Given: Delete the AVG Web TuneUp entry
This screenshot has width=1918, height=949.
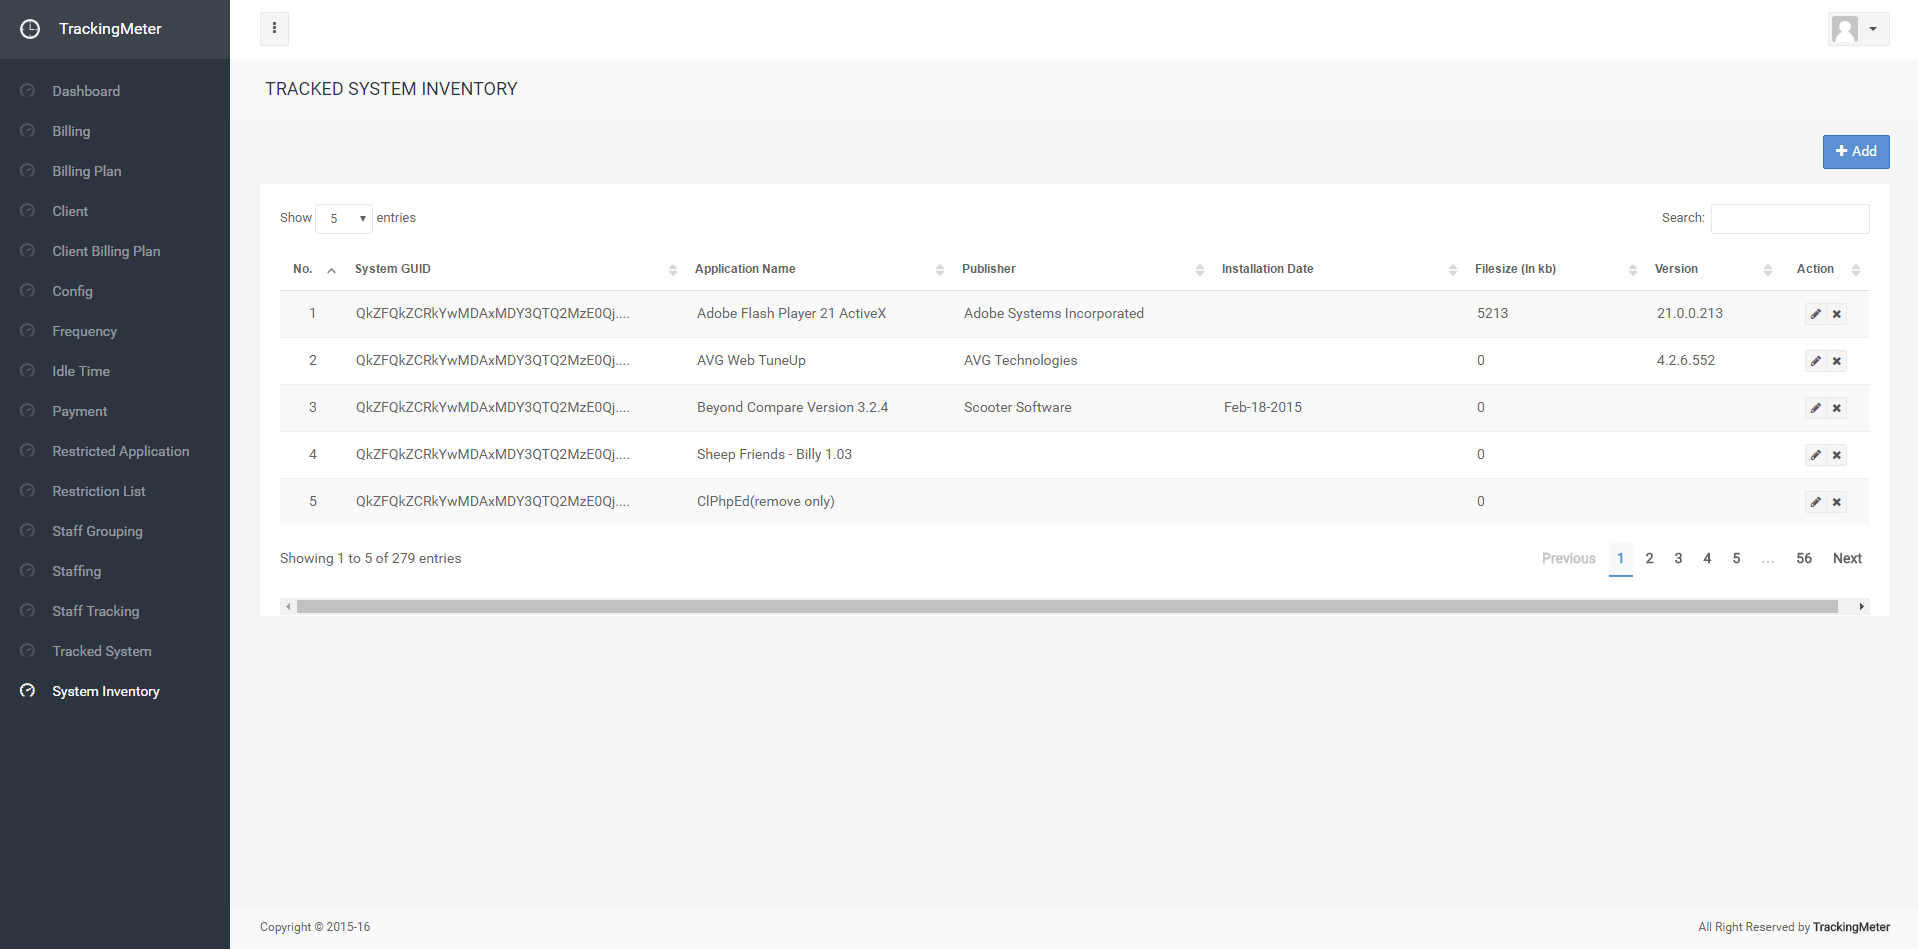Looking at the screenshot, I should (x=1837, y=361).
